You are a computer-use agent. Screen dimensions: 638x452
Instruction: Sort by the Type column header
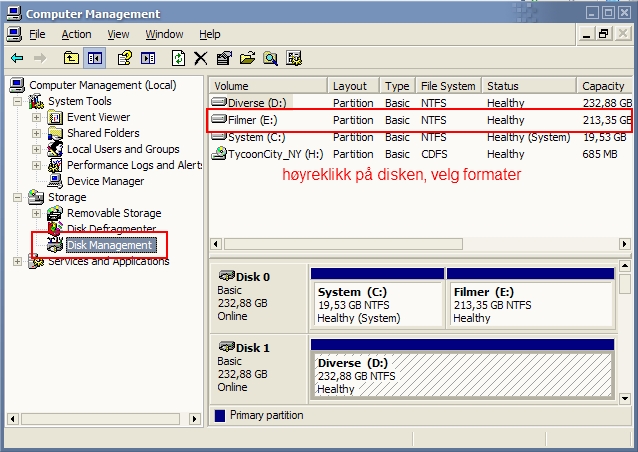pos(398,86)
